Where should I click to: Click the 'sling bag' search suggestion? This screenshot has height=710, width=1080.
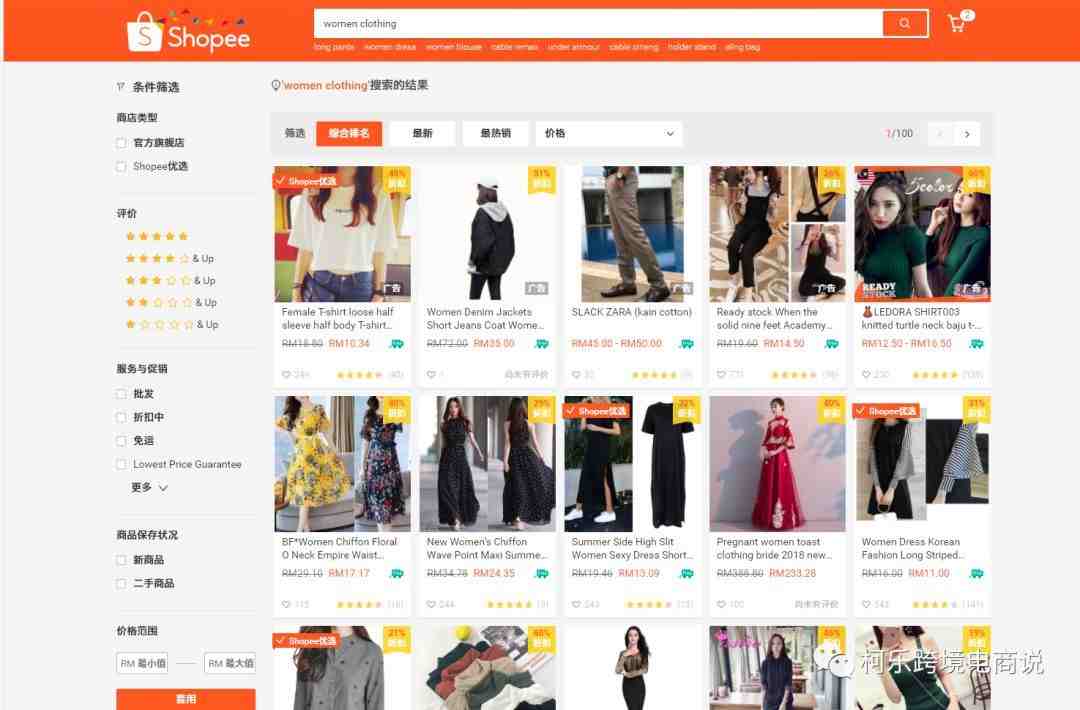point(742,47)
